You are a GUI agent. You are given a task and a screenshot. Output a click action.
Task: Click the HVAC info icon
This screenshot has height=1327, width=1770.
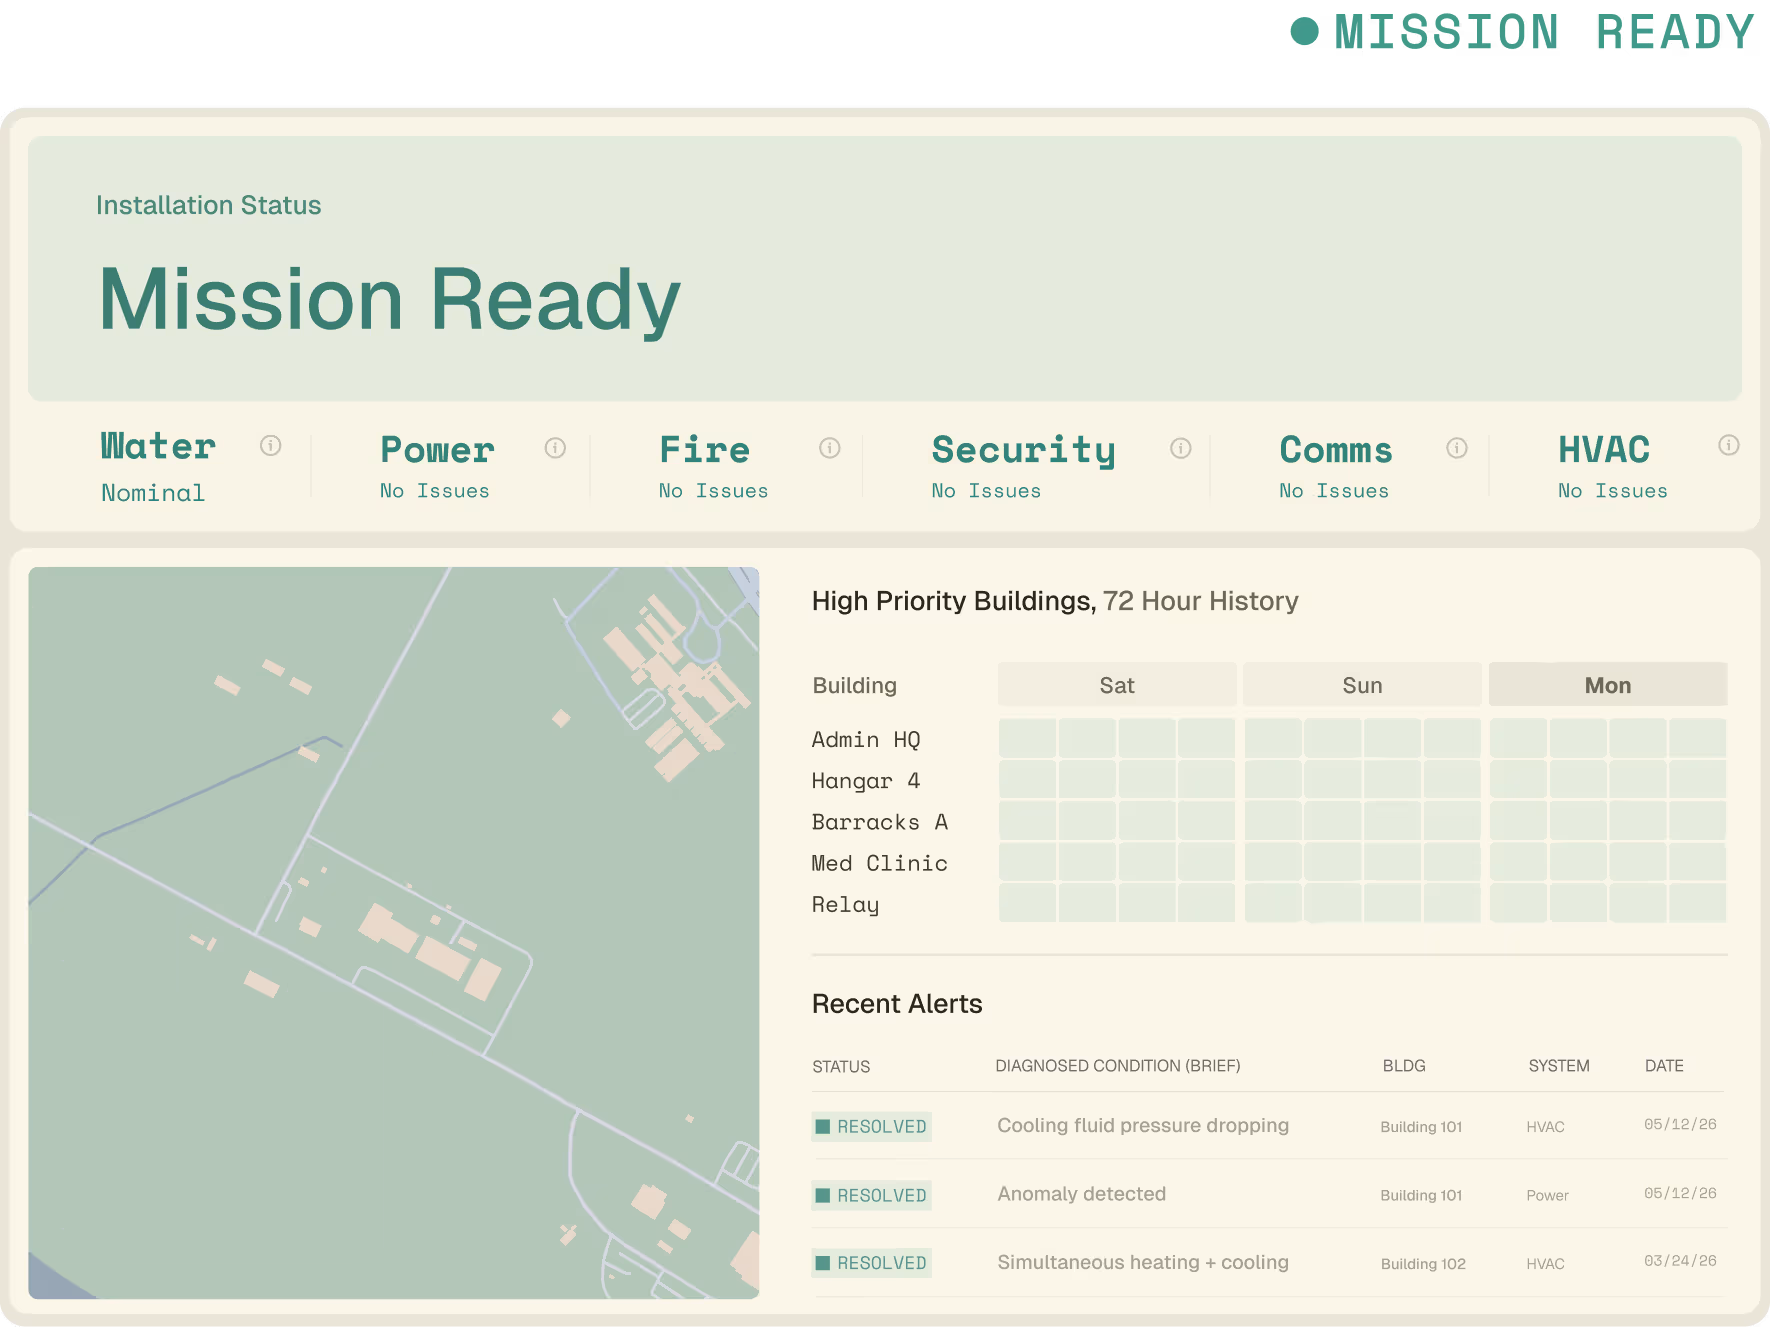click(x=1728, y=445)
